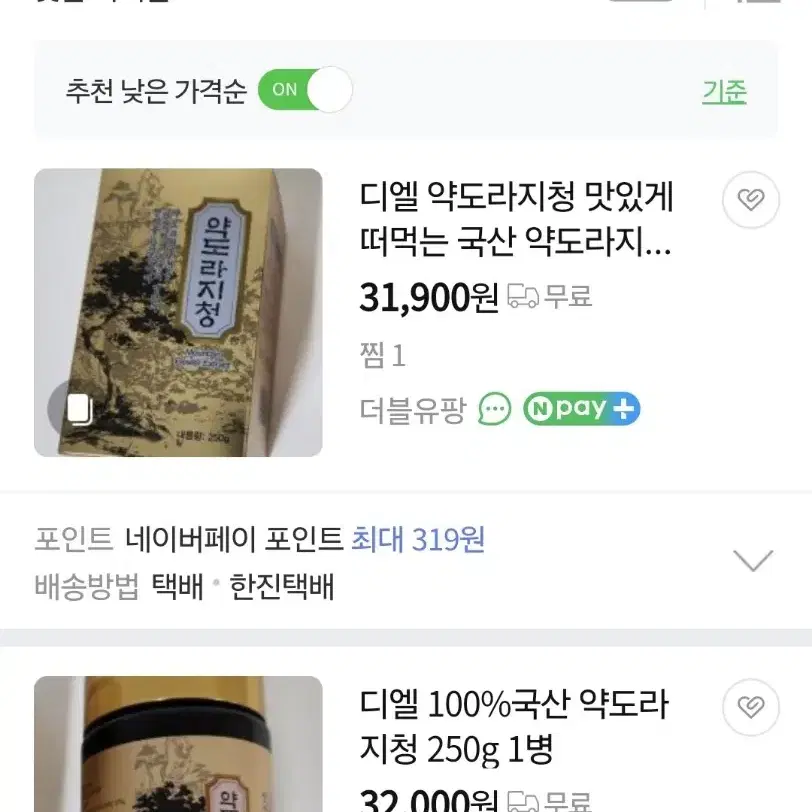The width and height of the screenshot is (812, 812).
Task: Tap 최대 319원 point info
Action: click(x=418, y=540)
